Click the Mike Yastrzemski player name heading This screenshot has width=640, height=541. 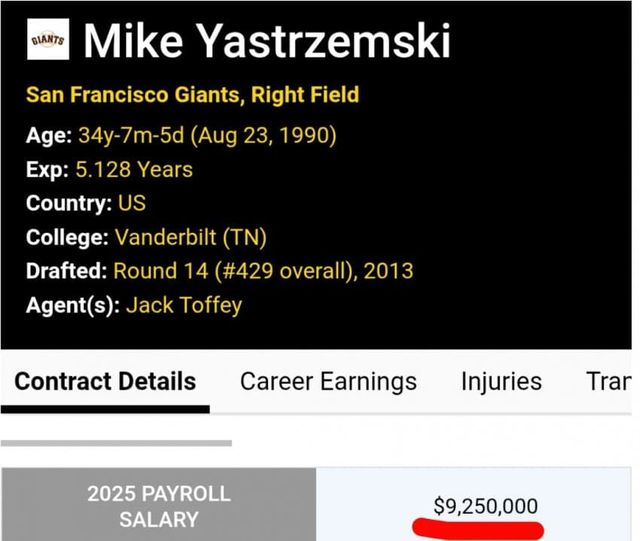coord(266,41)
